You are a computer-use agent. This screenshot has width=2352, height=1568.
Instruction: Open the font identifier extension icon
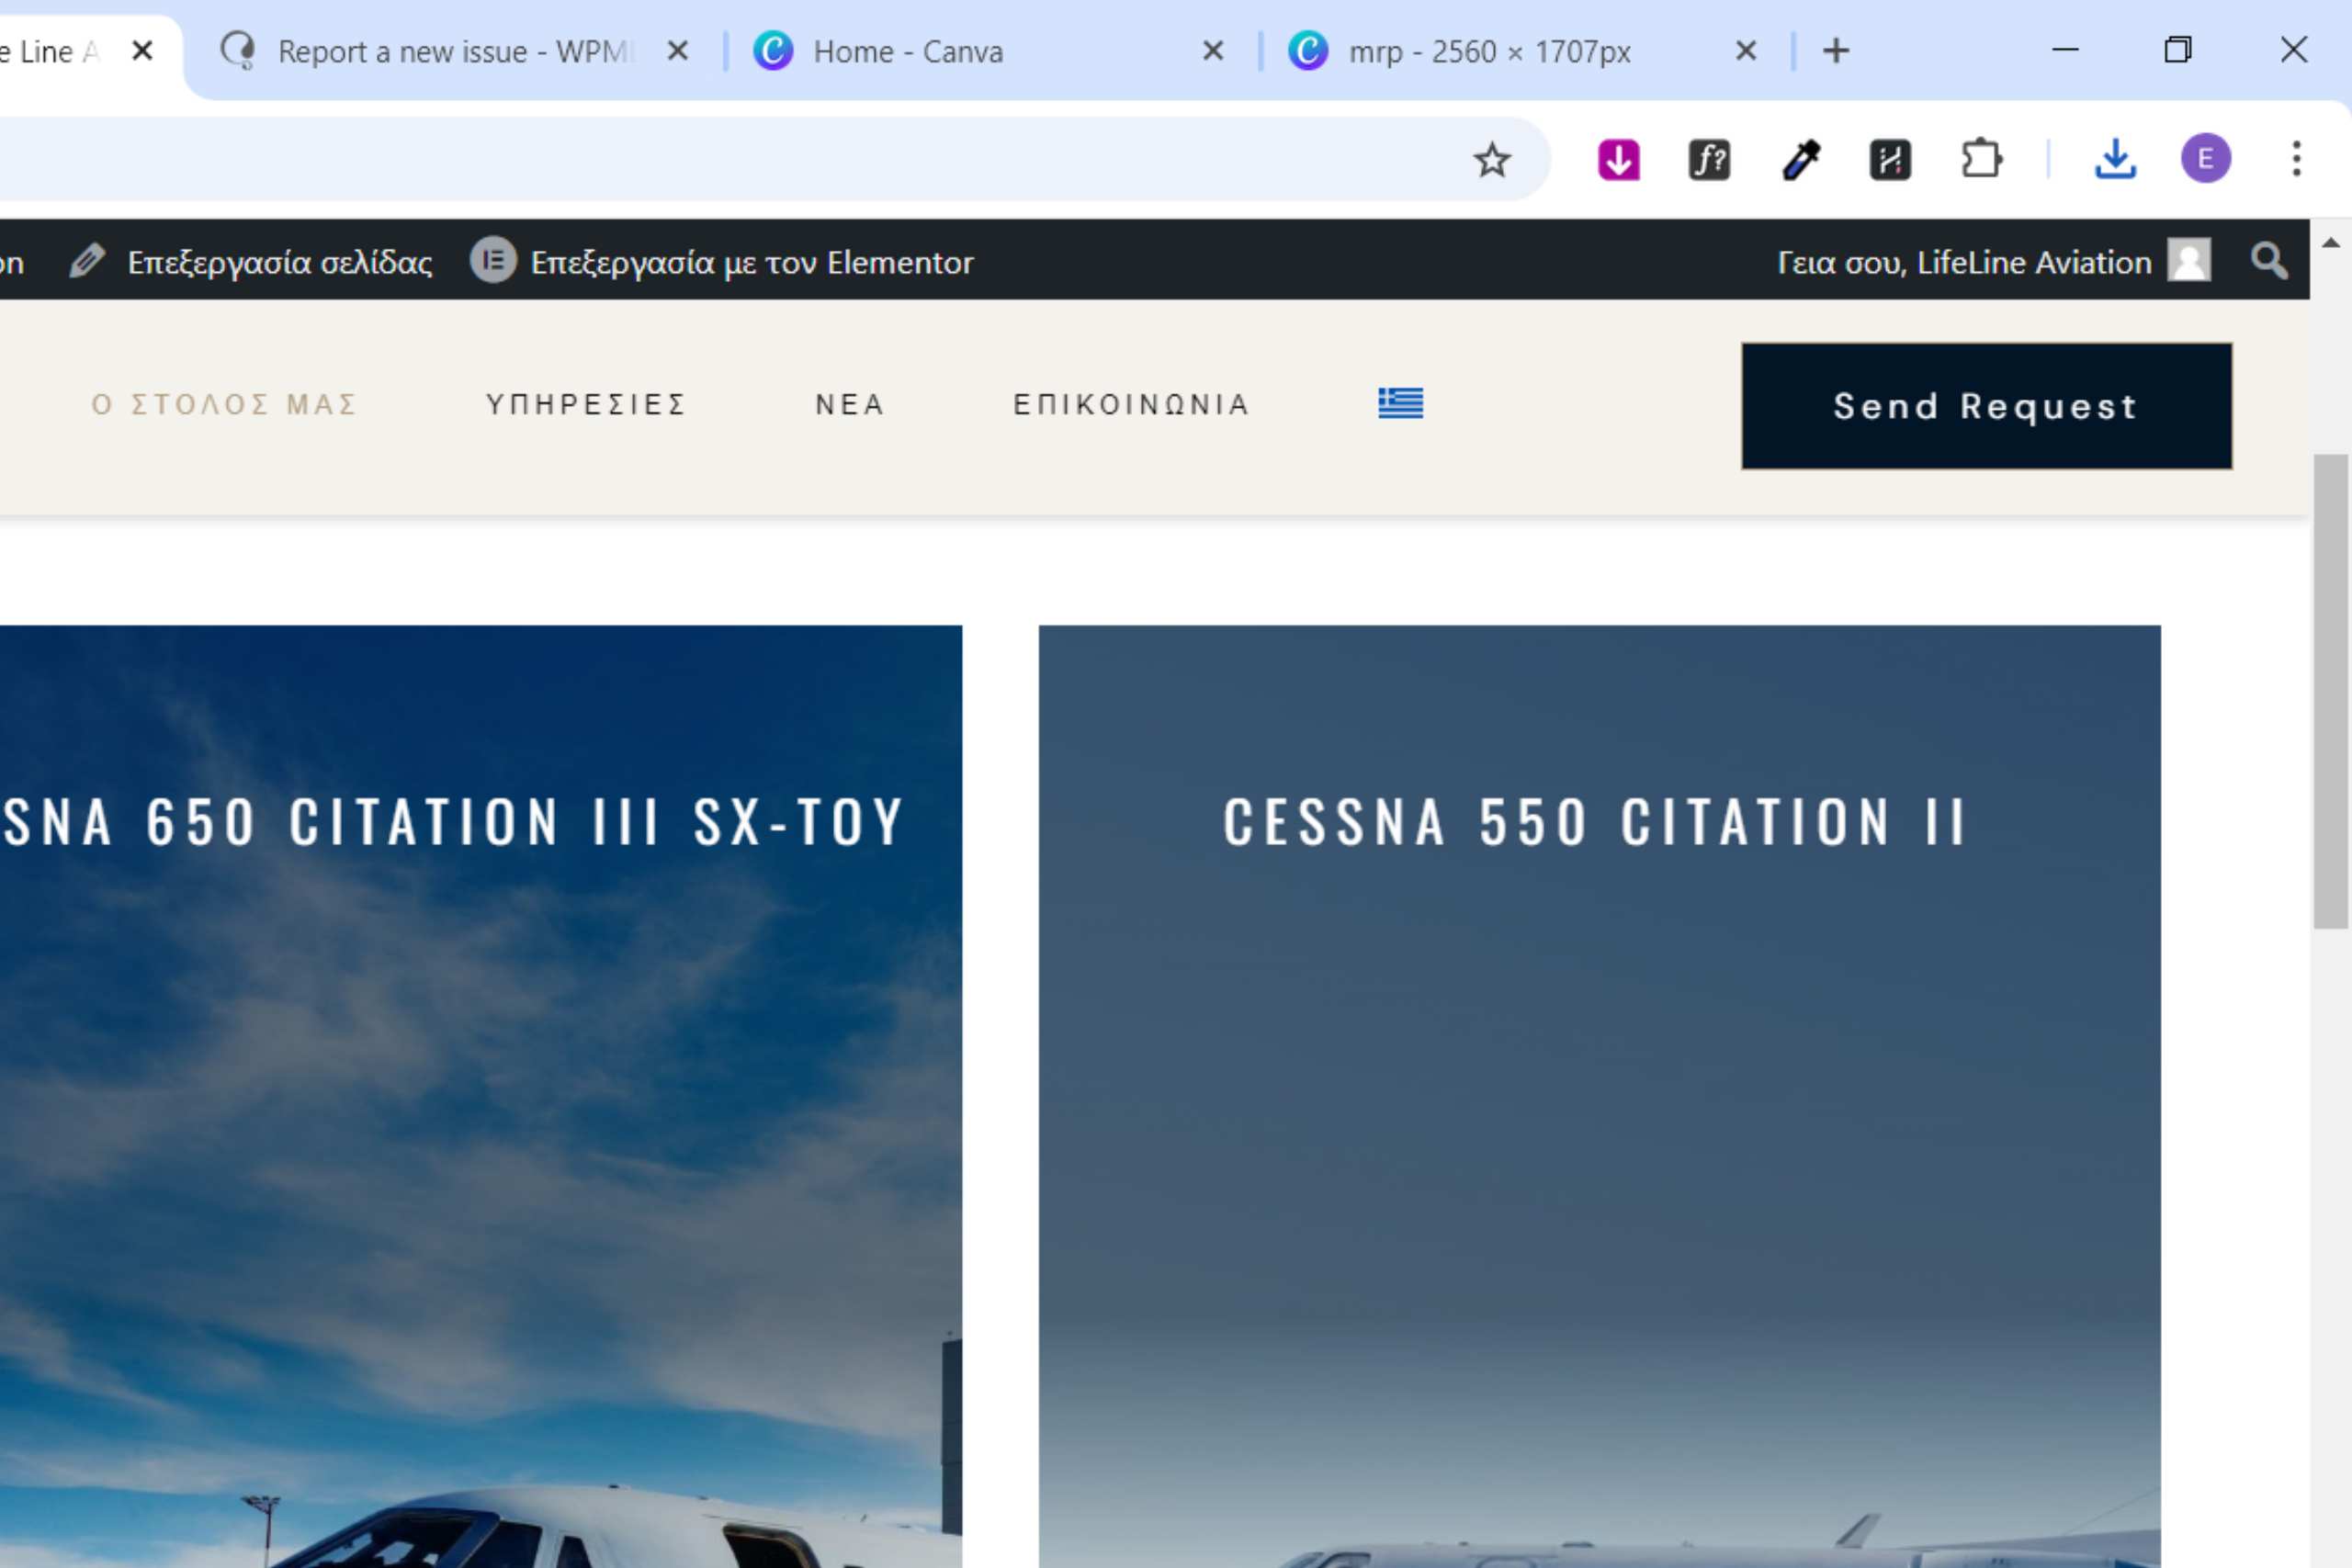[x=1709, y=160]
